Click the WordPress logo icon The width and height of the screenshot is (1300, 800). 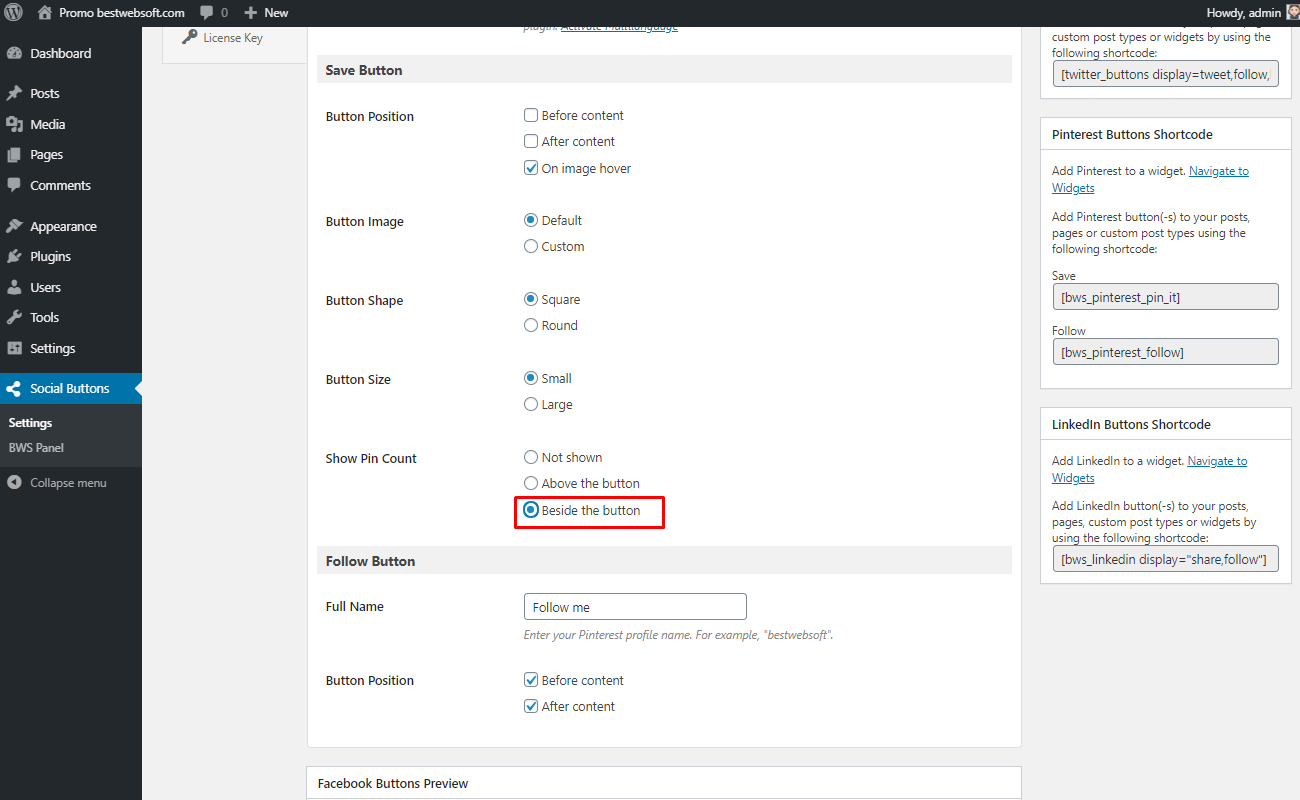click(x=14, y=13)
